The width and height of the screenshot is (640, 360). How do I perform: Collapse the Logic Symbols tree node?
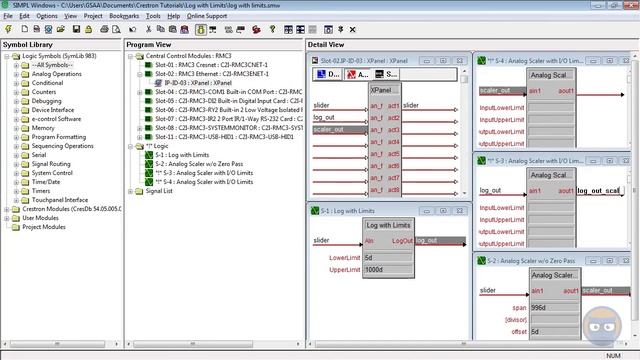(7, 56)
